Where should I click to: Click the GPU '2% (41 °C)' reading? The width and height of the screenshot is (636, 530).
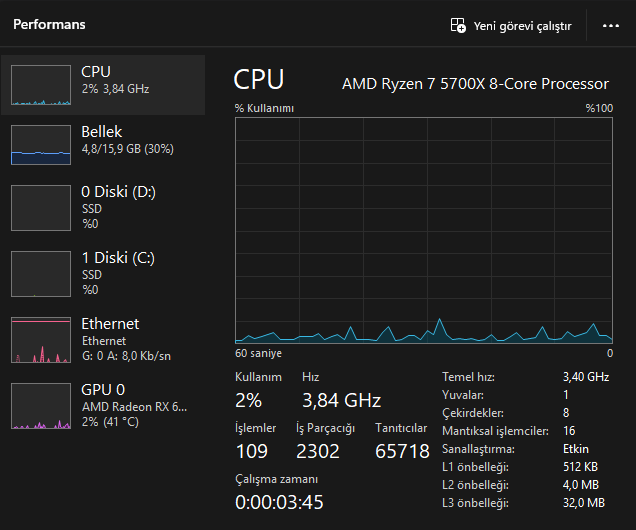click(110, 422)
